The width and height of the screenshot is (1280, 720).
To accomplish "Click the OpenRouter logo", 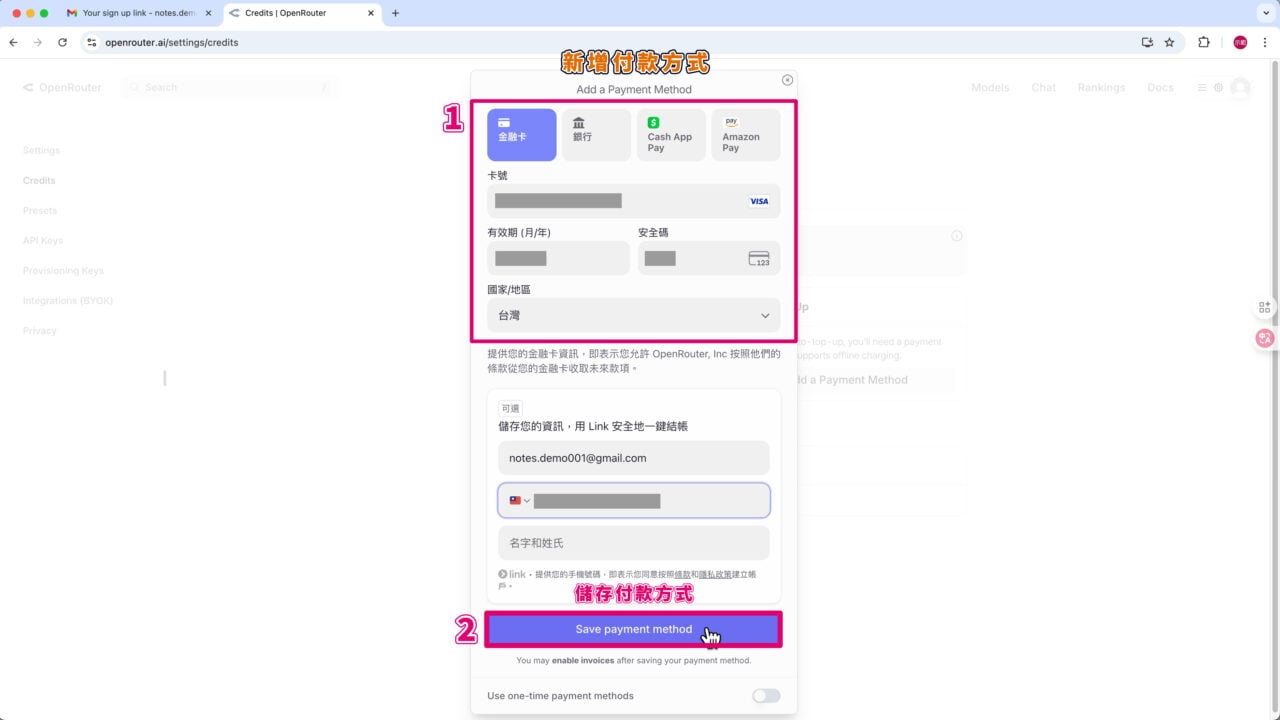I will click(62, 88).
